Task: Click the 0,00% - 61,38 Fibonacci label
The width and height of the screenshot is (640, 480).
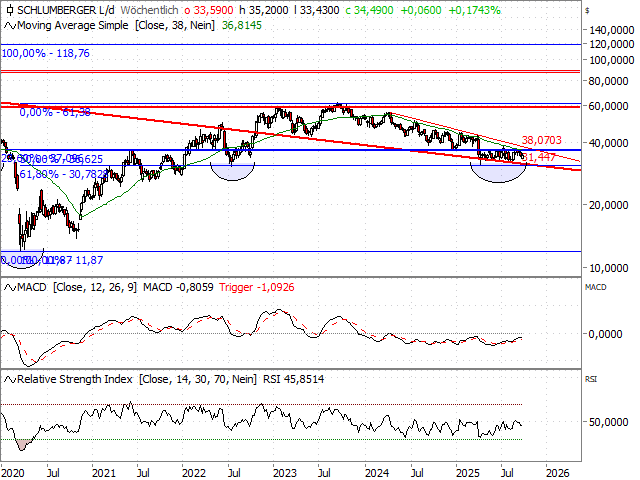Action: tap(55, 112)
